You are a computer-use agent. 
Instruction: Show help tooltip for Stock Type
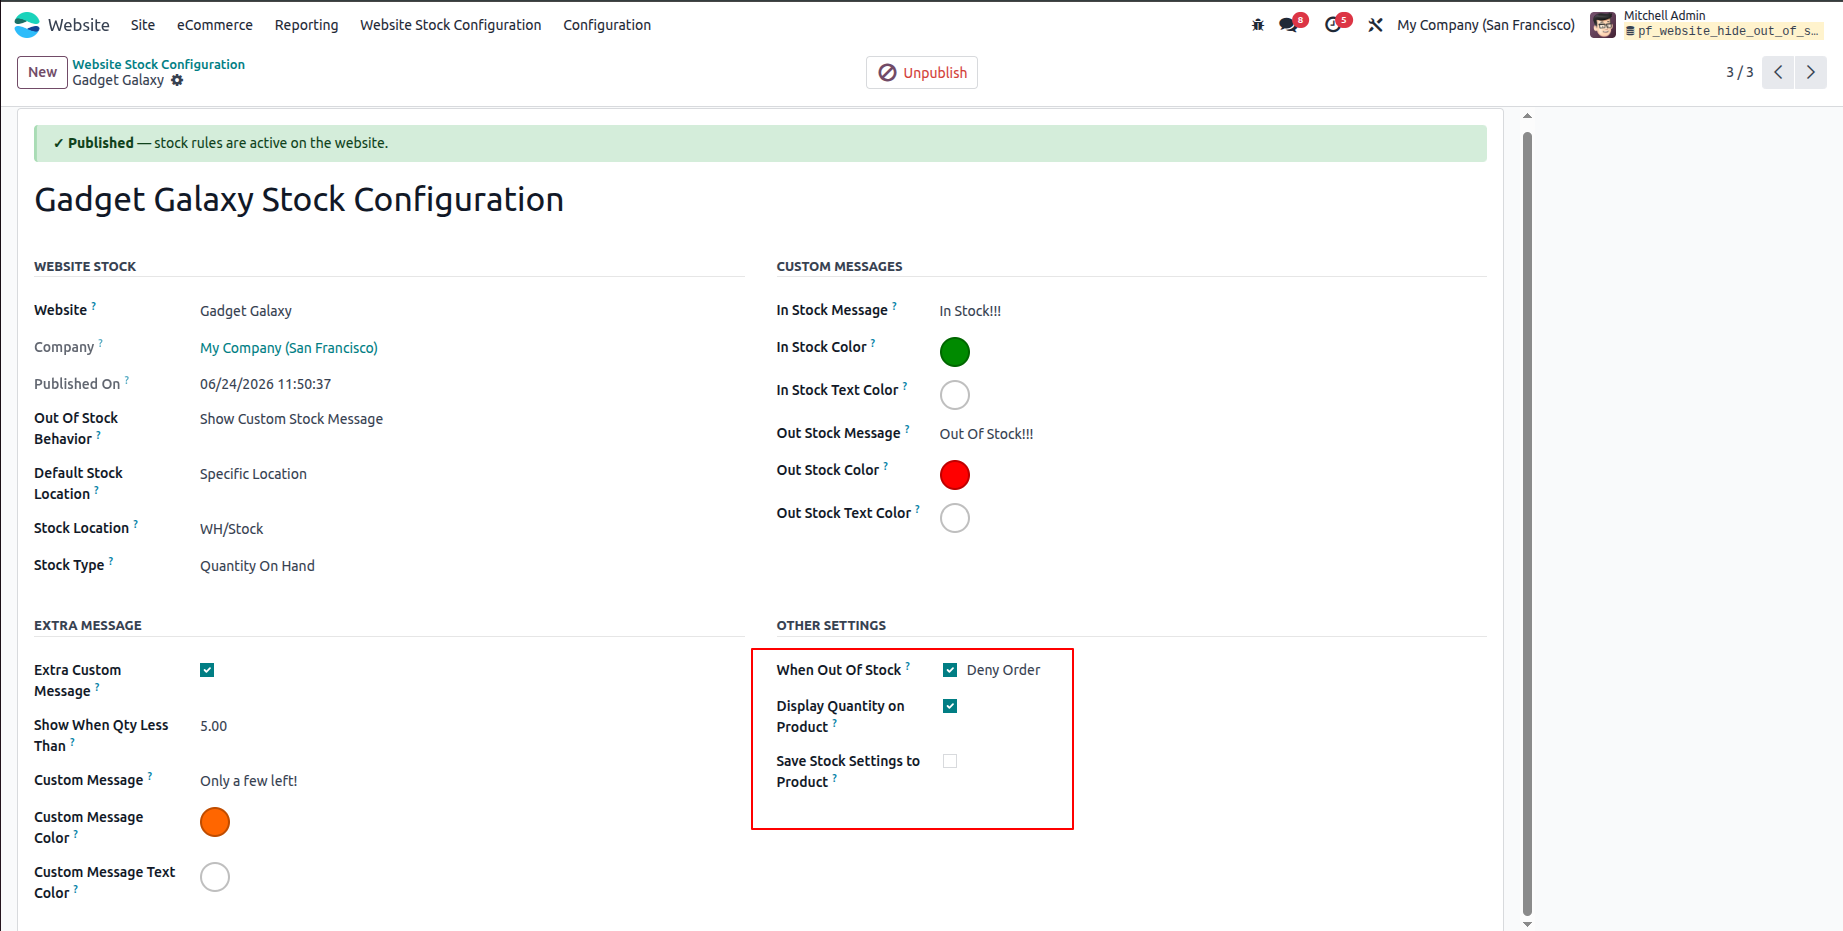point(111,561)
